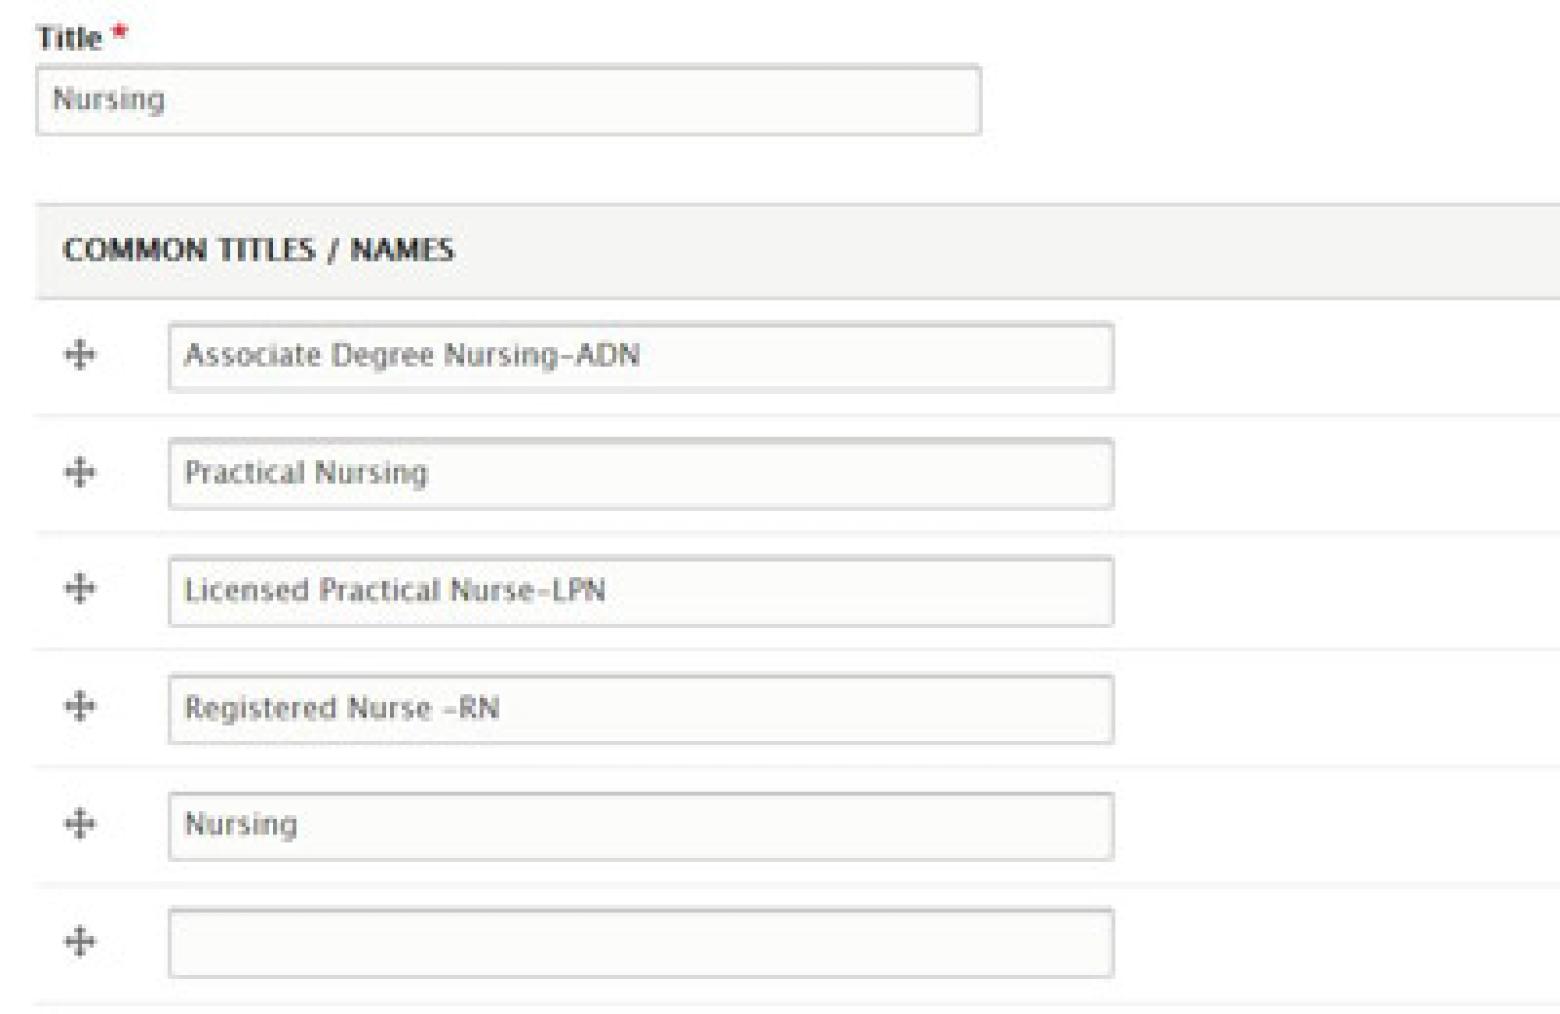Select the Nursing common title input
Screen dimensions: 1560x1014
(640, 823)
